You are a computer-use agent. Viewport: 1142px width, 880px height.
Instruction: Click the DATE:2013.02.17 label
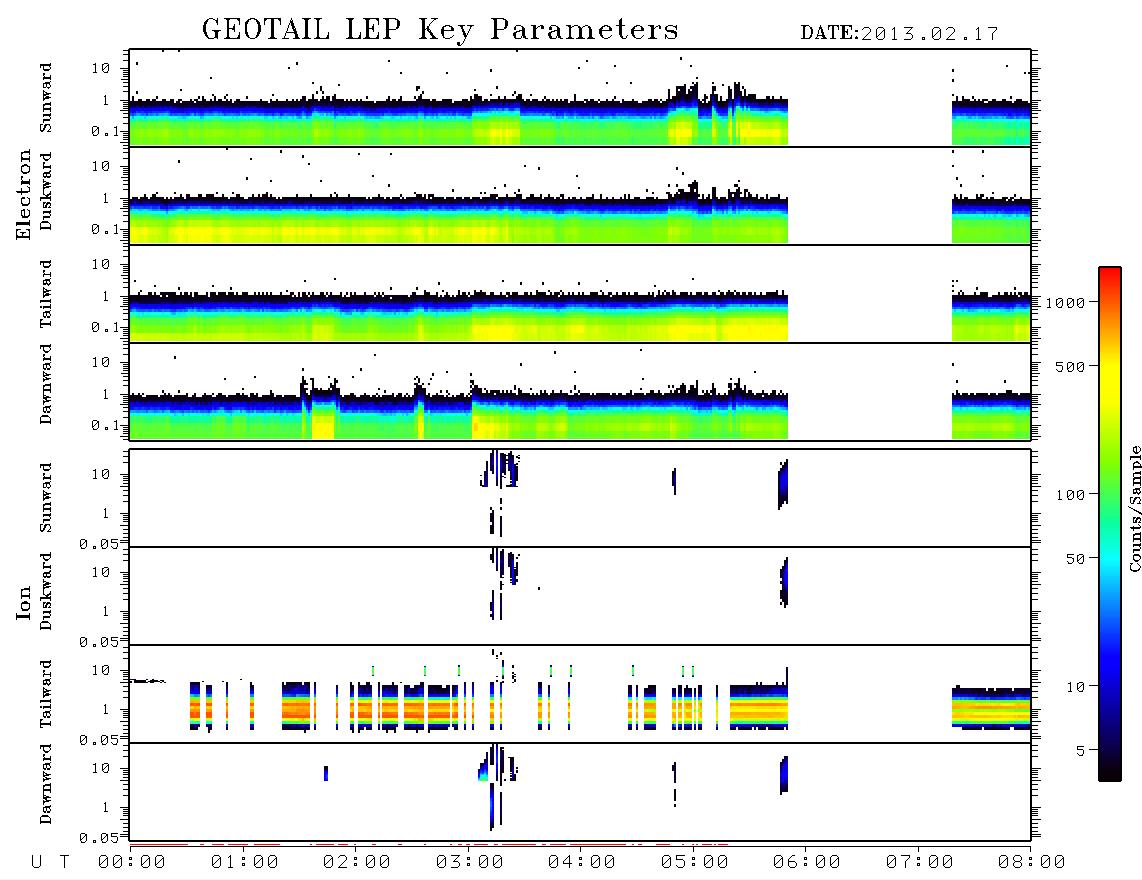(899, 34)
